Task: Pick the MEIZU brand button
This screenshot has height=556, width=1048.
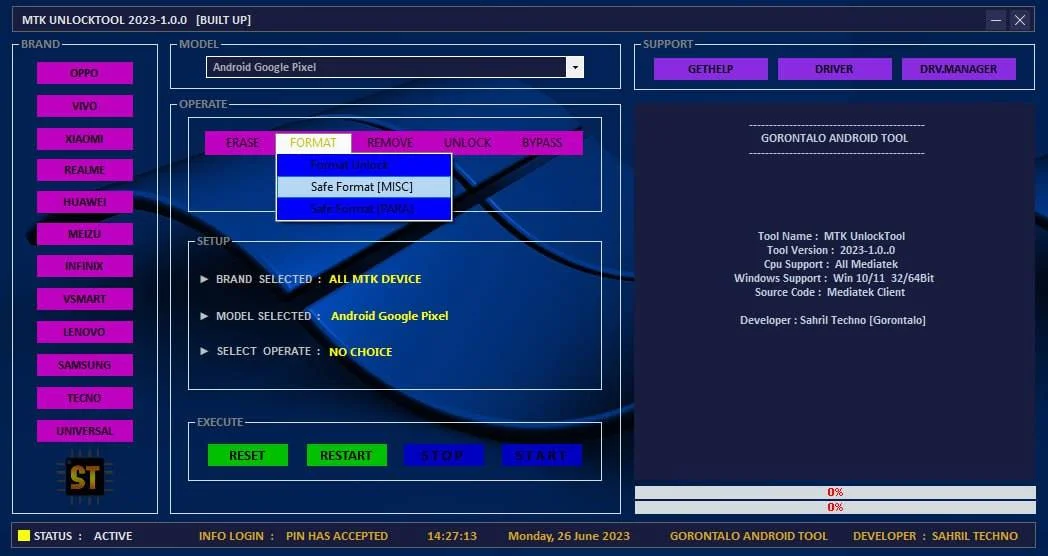Action: click(x=84, y=234)
